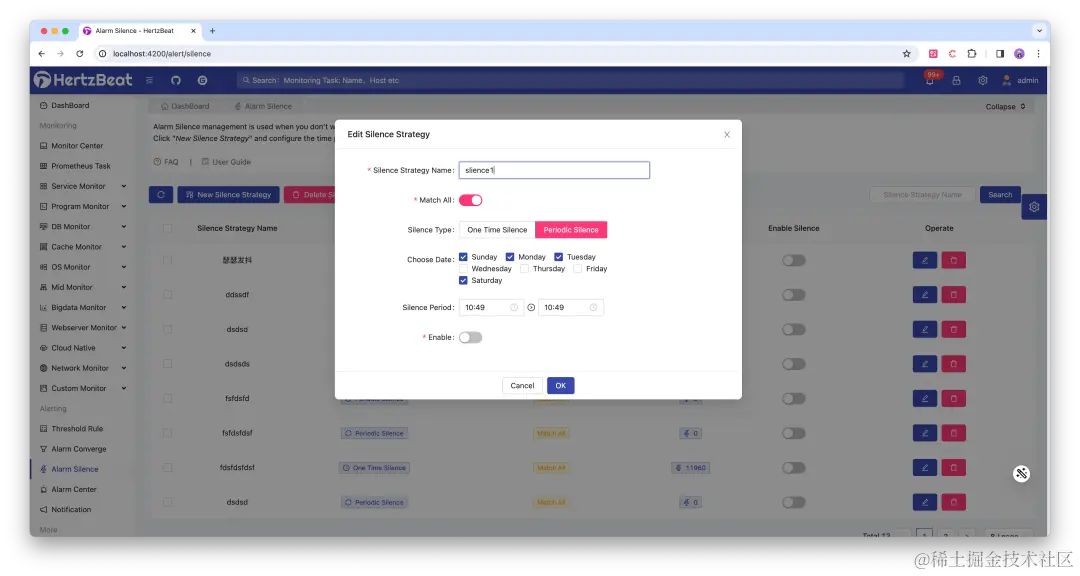Uncheck the Saturday checkbox
The height and width of the screenshot is (576, 1080).
(x=464, y=280)
